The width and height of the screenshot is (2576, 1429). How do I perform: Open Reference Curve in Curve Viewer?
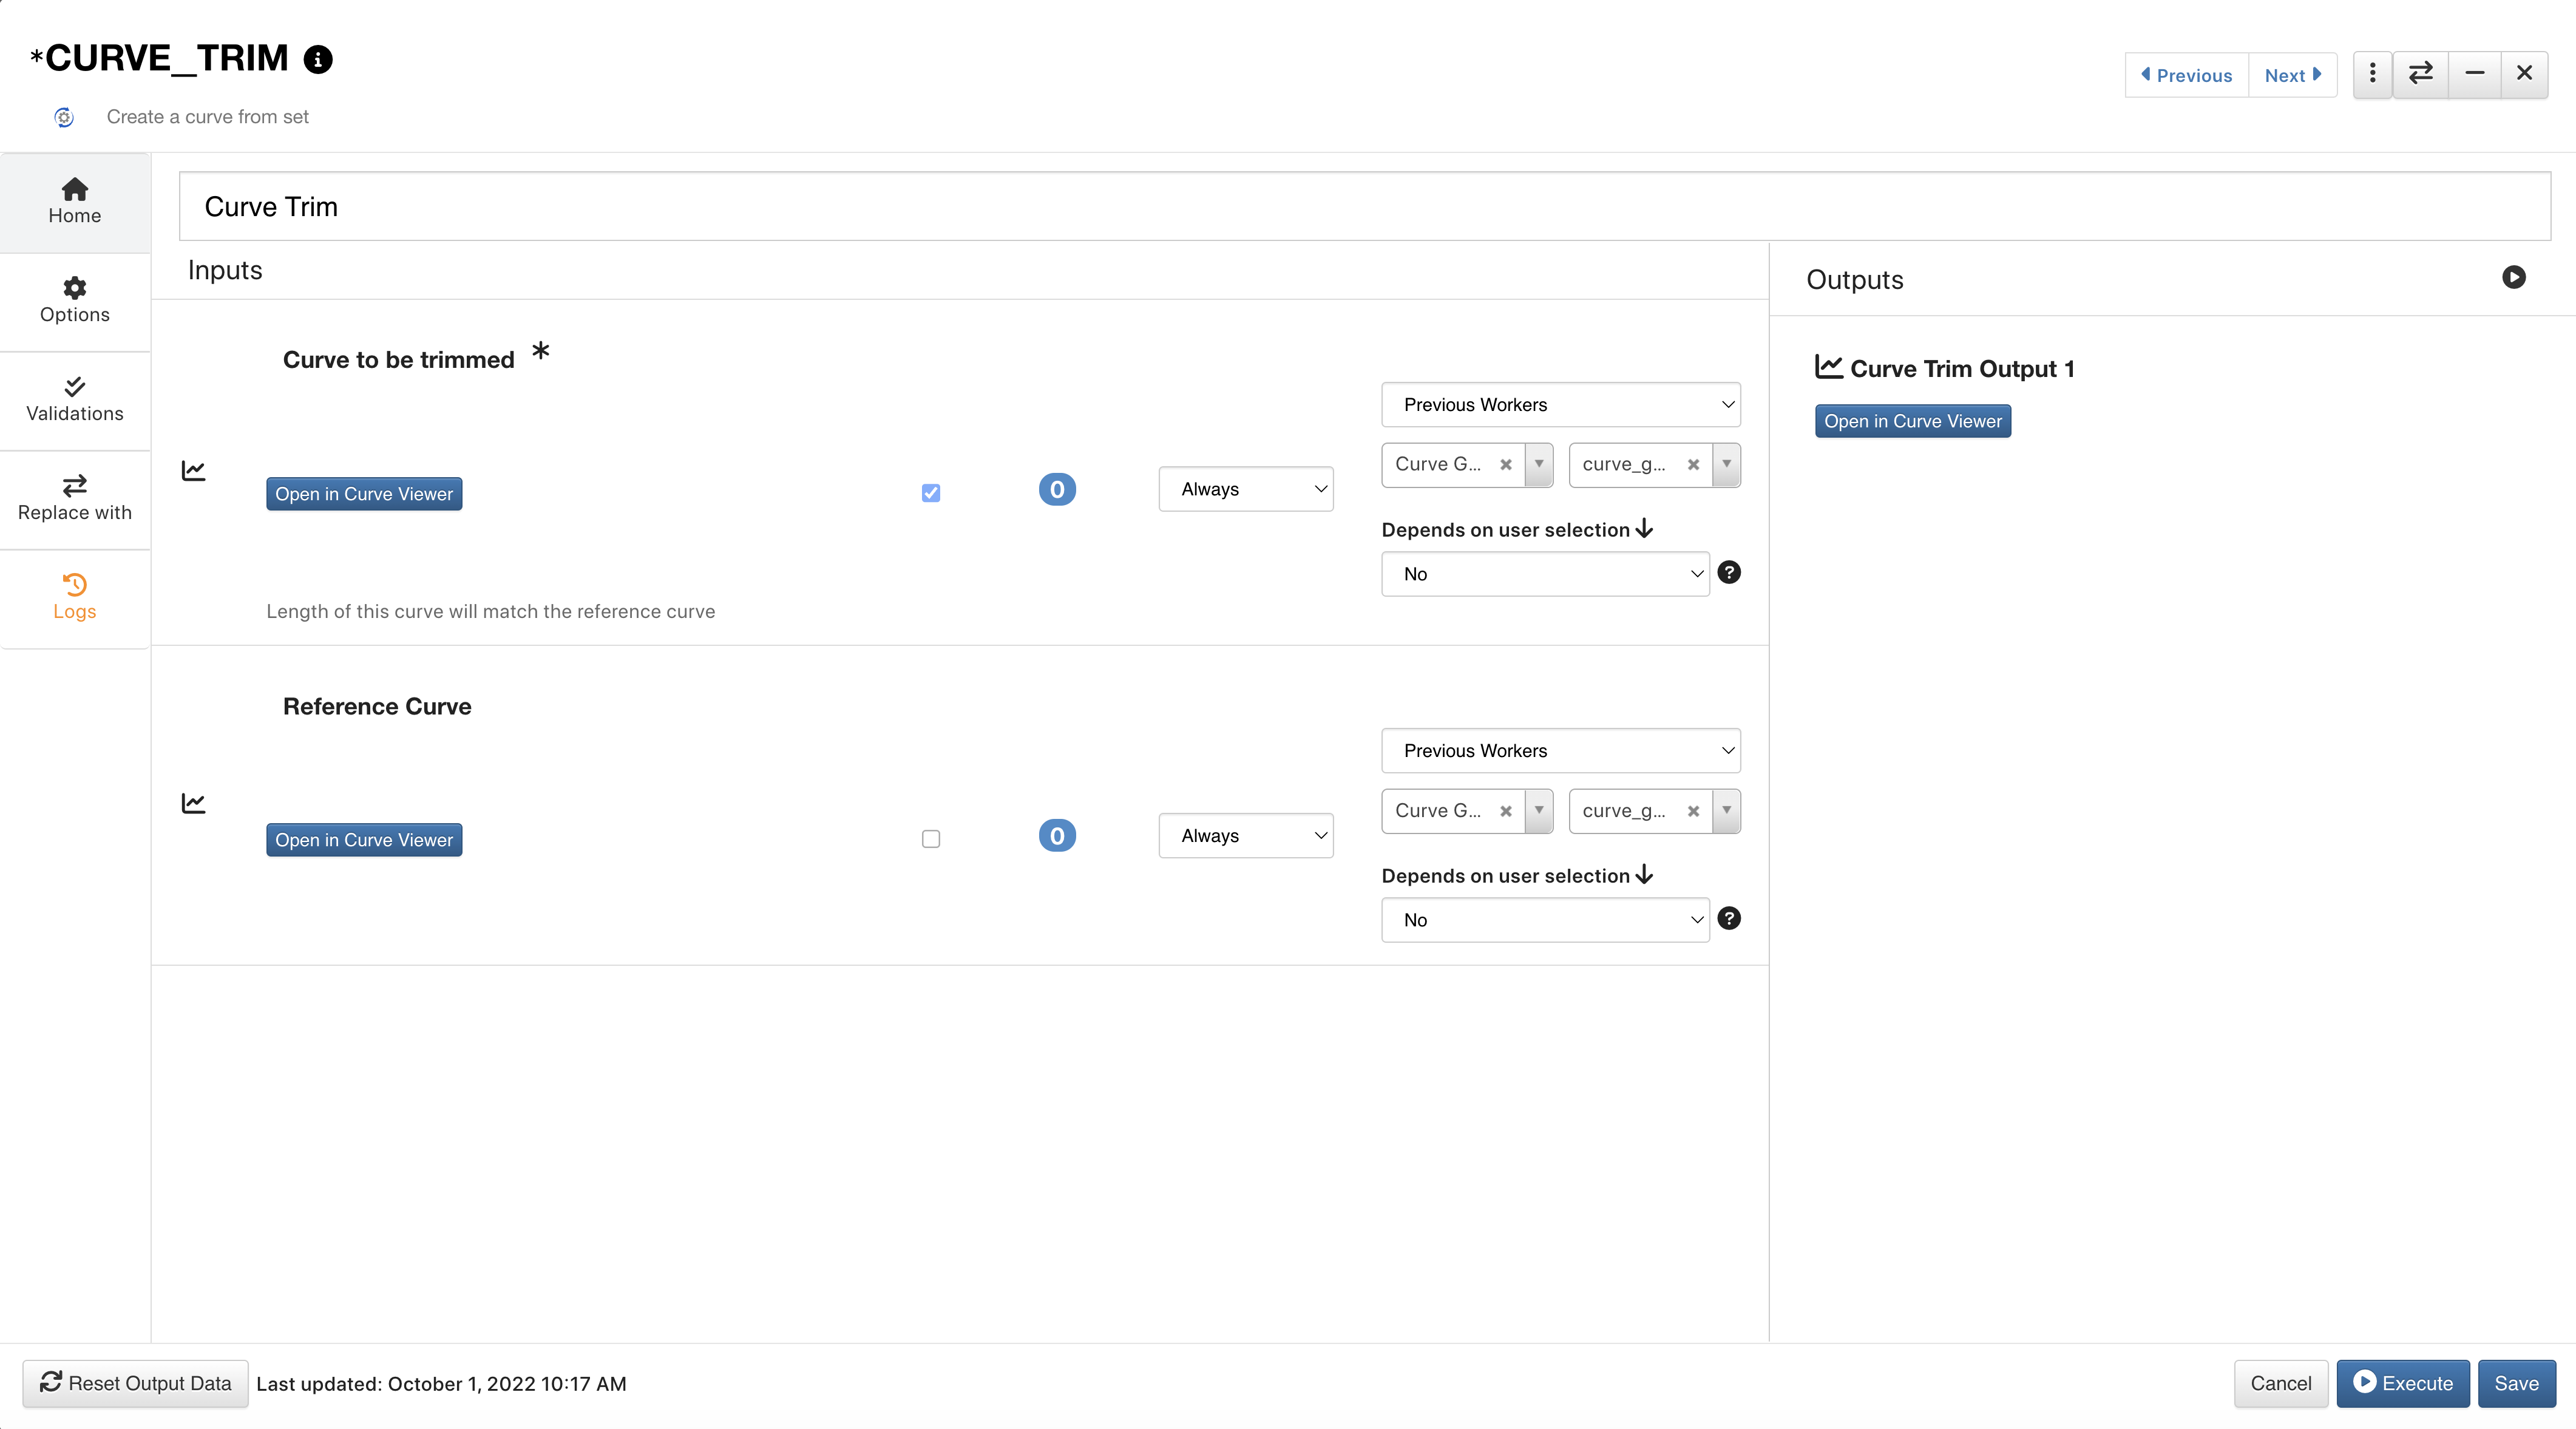[364, 840]
